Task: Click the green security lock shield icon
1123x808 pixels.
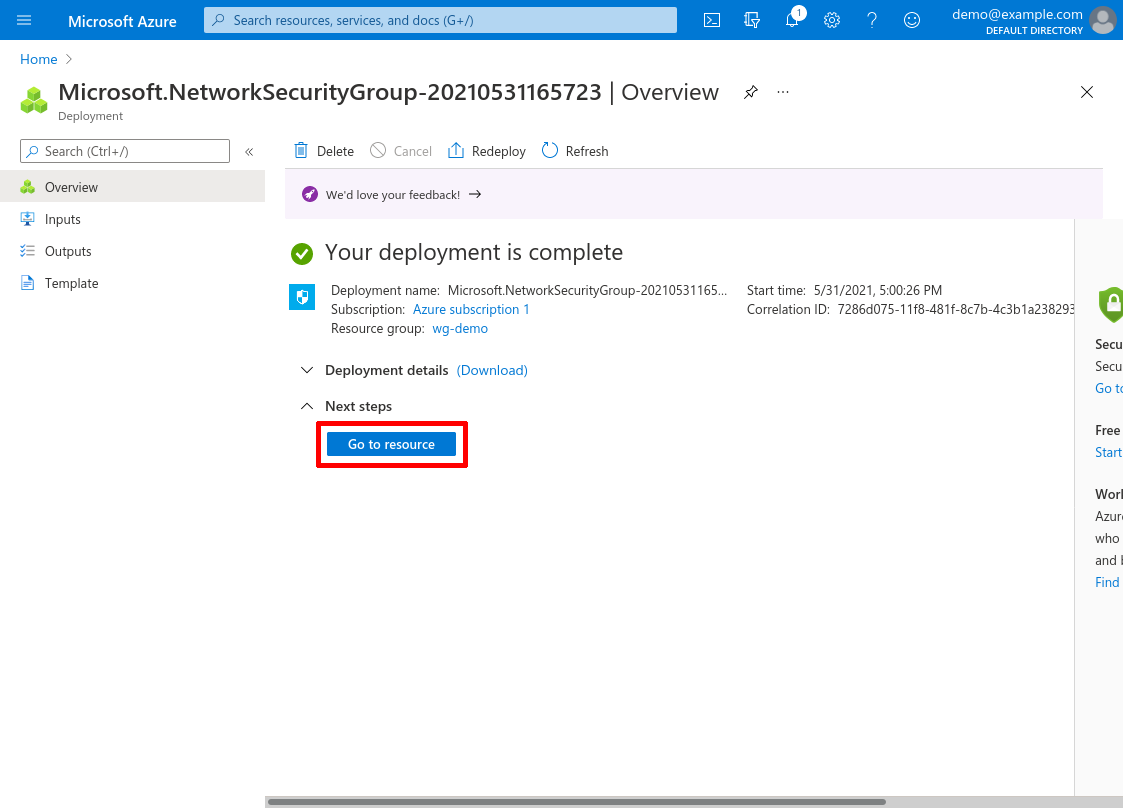Action: click(1110, 304)
